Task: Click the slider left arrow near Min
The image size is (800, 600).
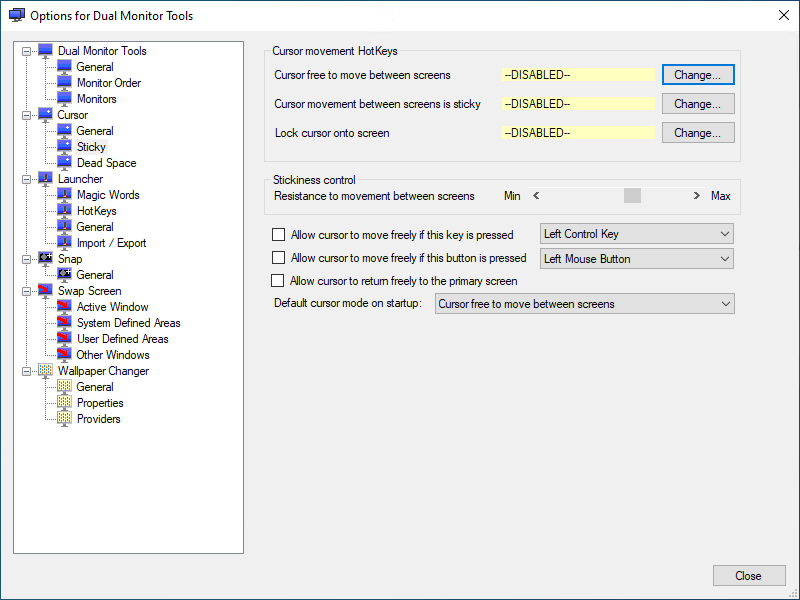Action: coord(536,195)
